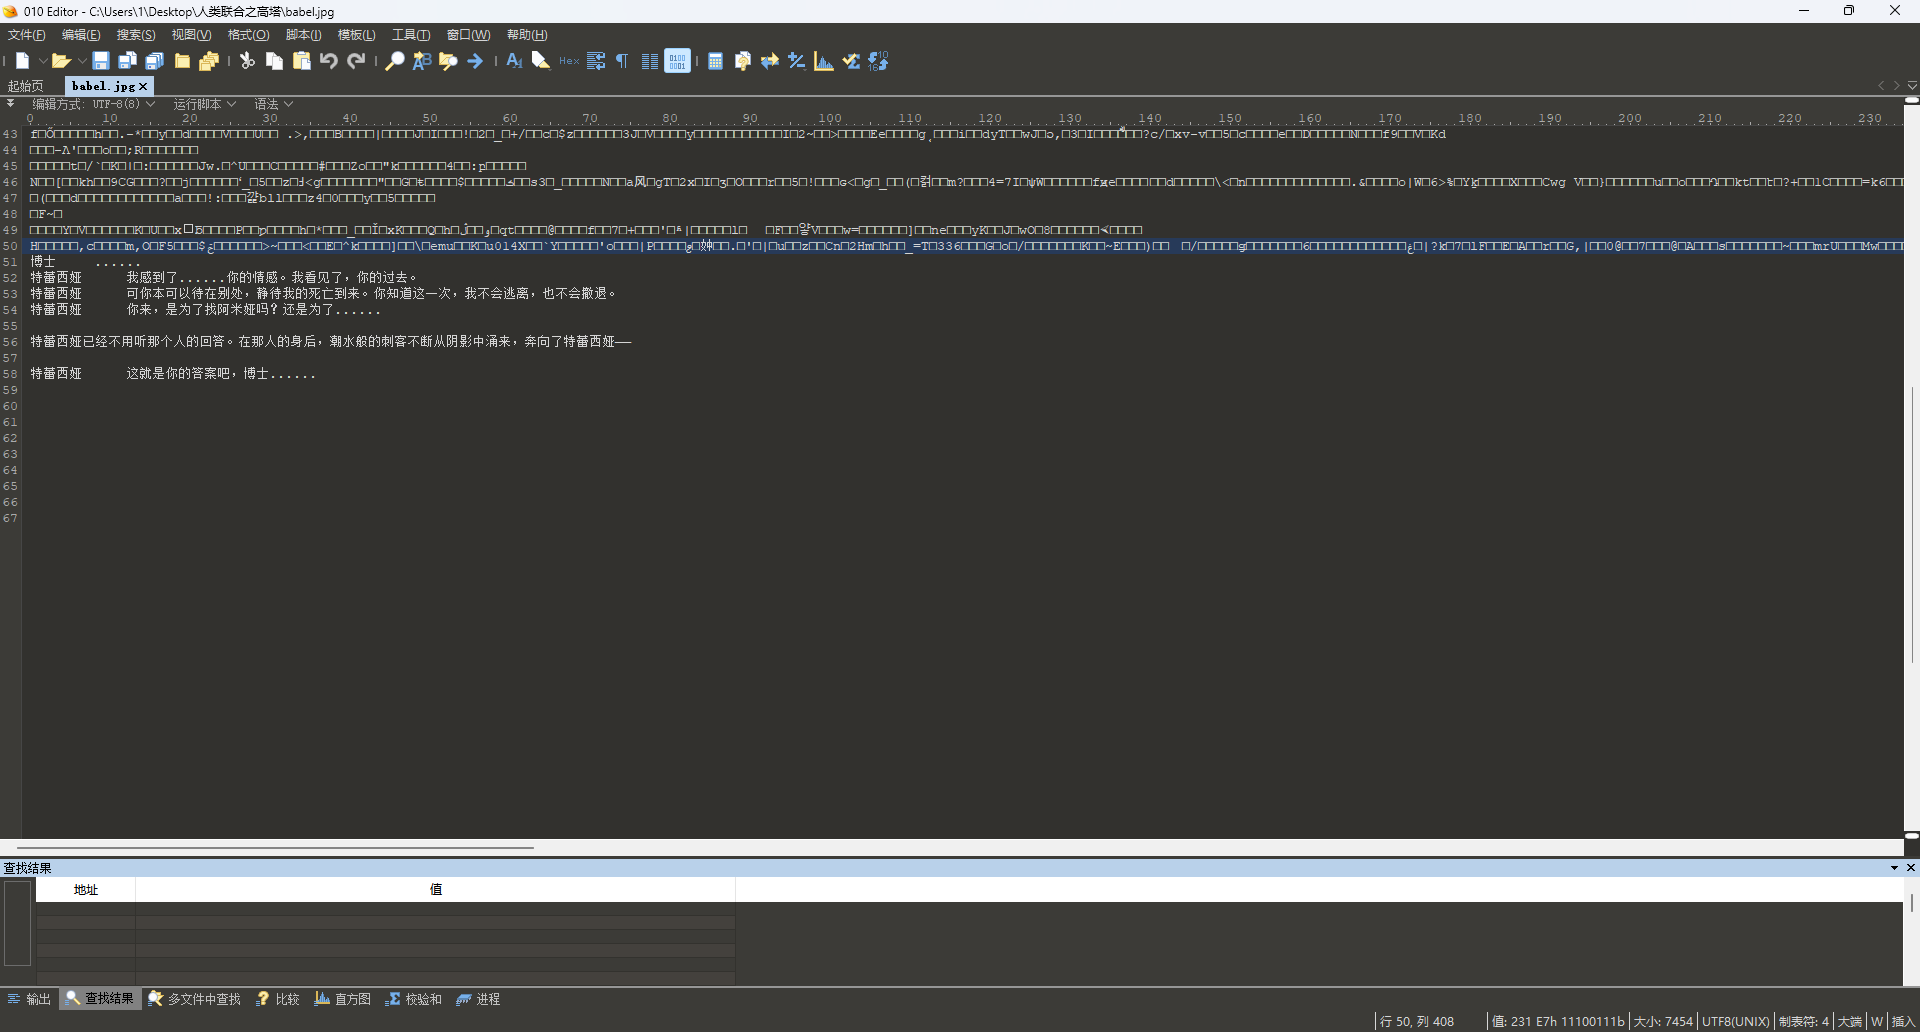Close the 查找结果 panel
Viewport: 1920px width, 1032px height.
coord(1911,868)
